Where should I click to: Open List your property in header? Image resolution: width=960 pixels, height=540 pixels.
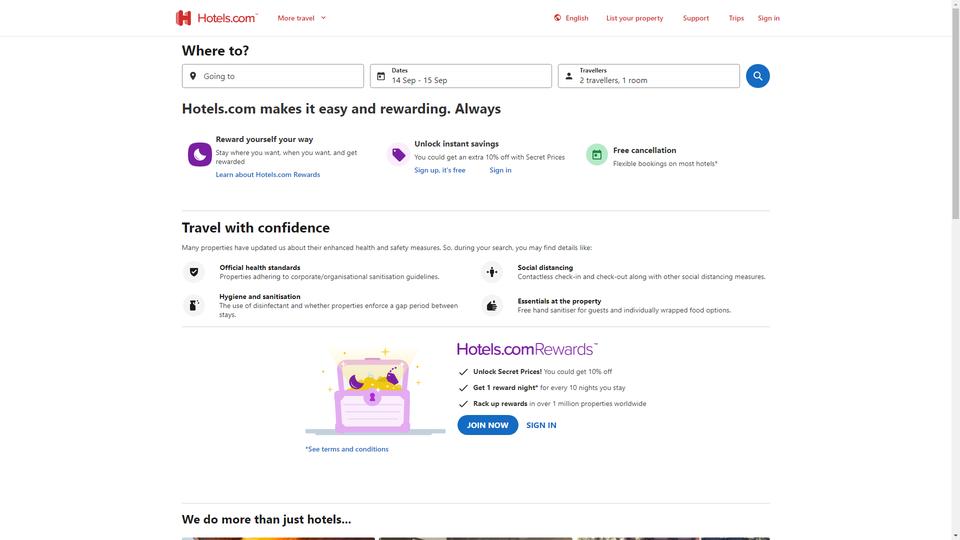[634, 18]
